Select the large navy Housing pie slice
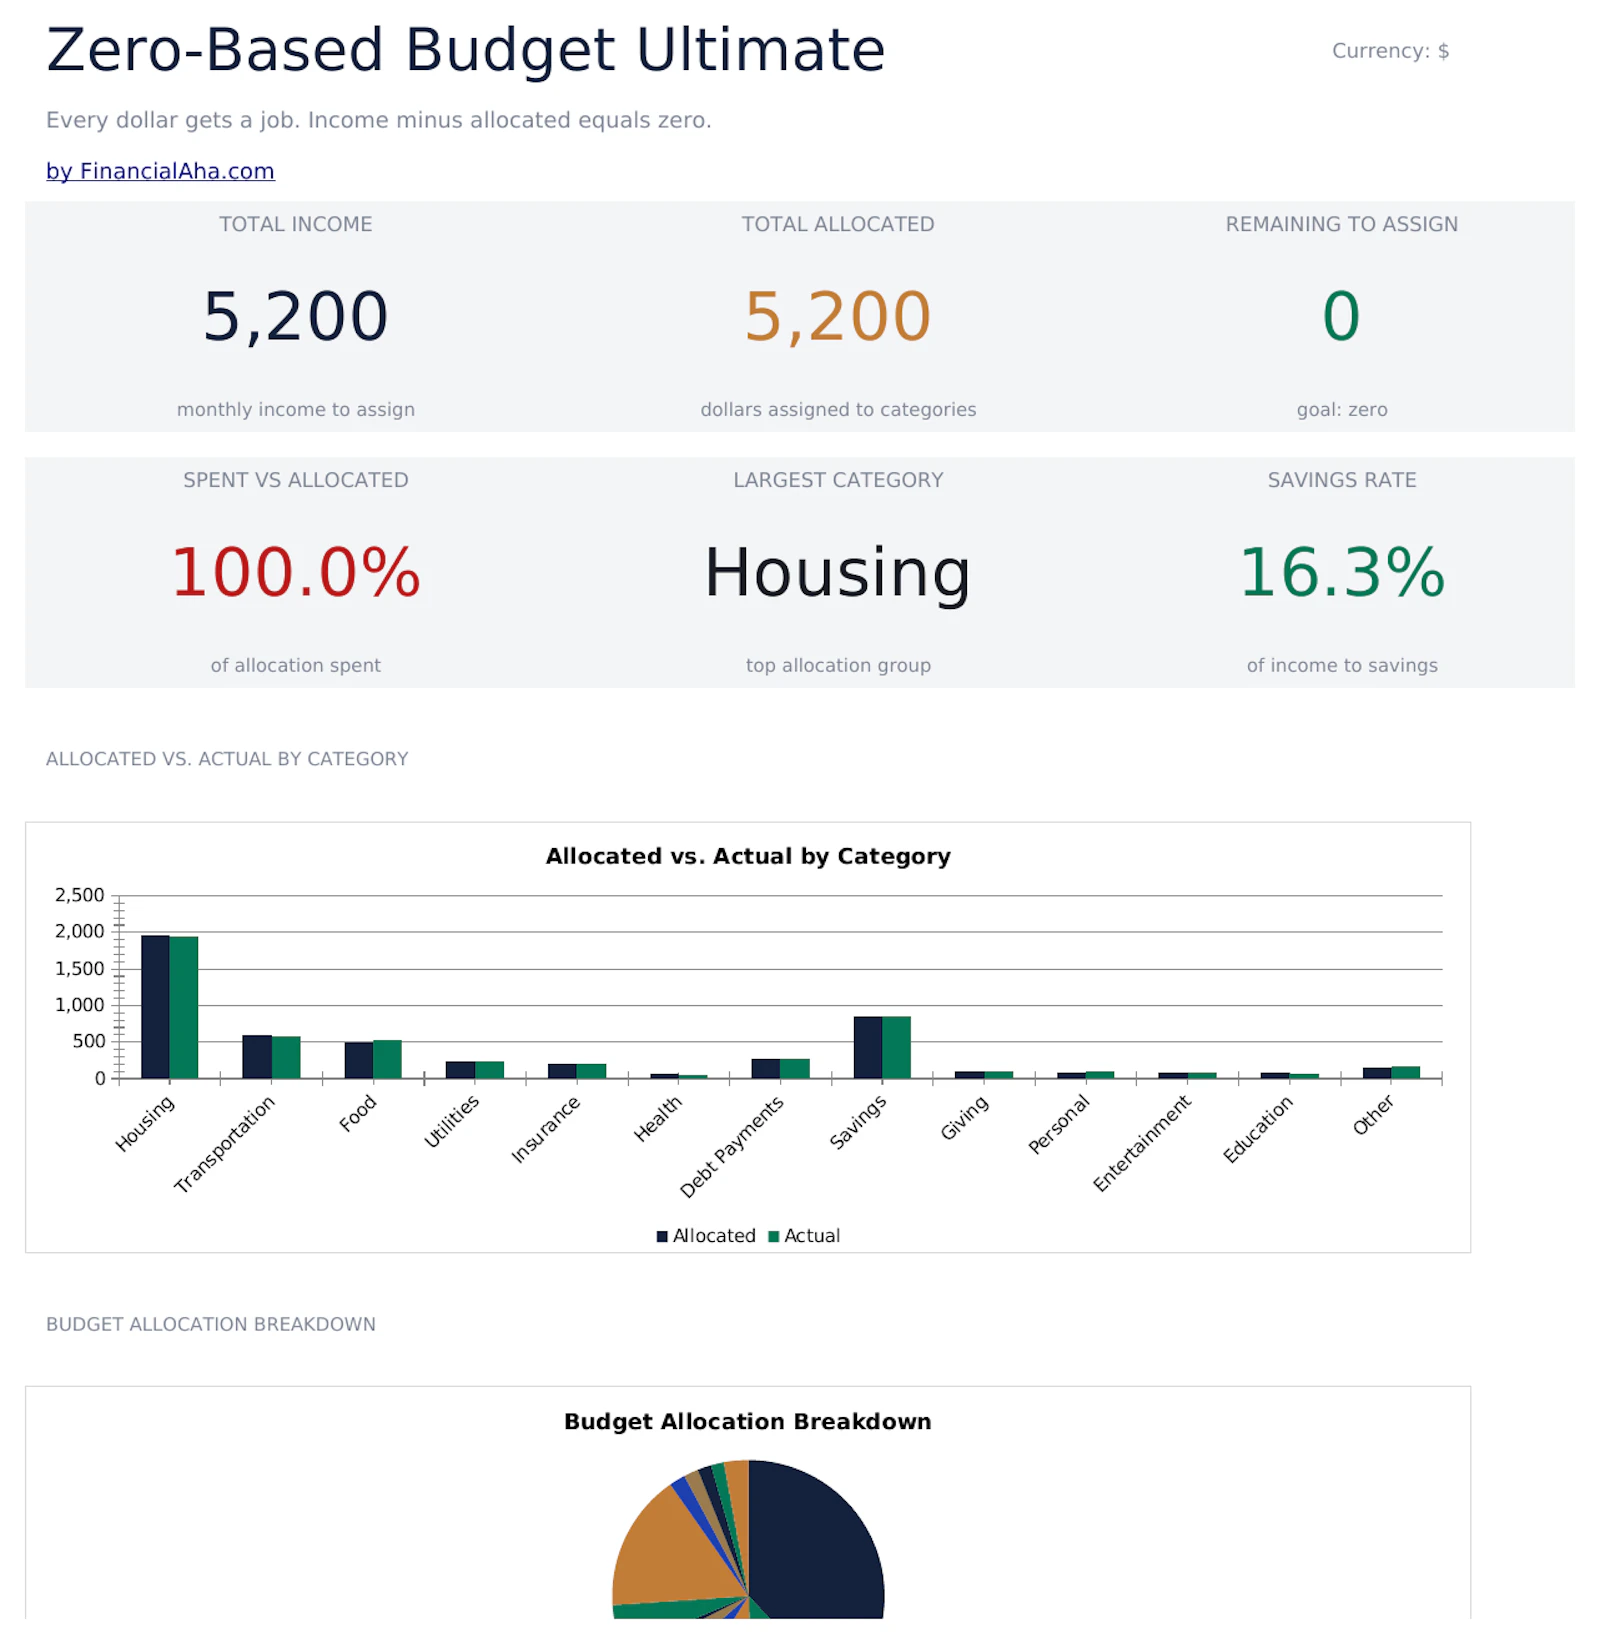 [x=820, y=1540]
